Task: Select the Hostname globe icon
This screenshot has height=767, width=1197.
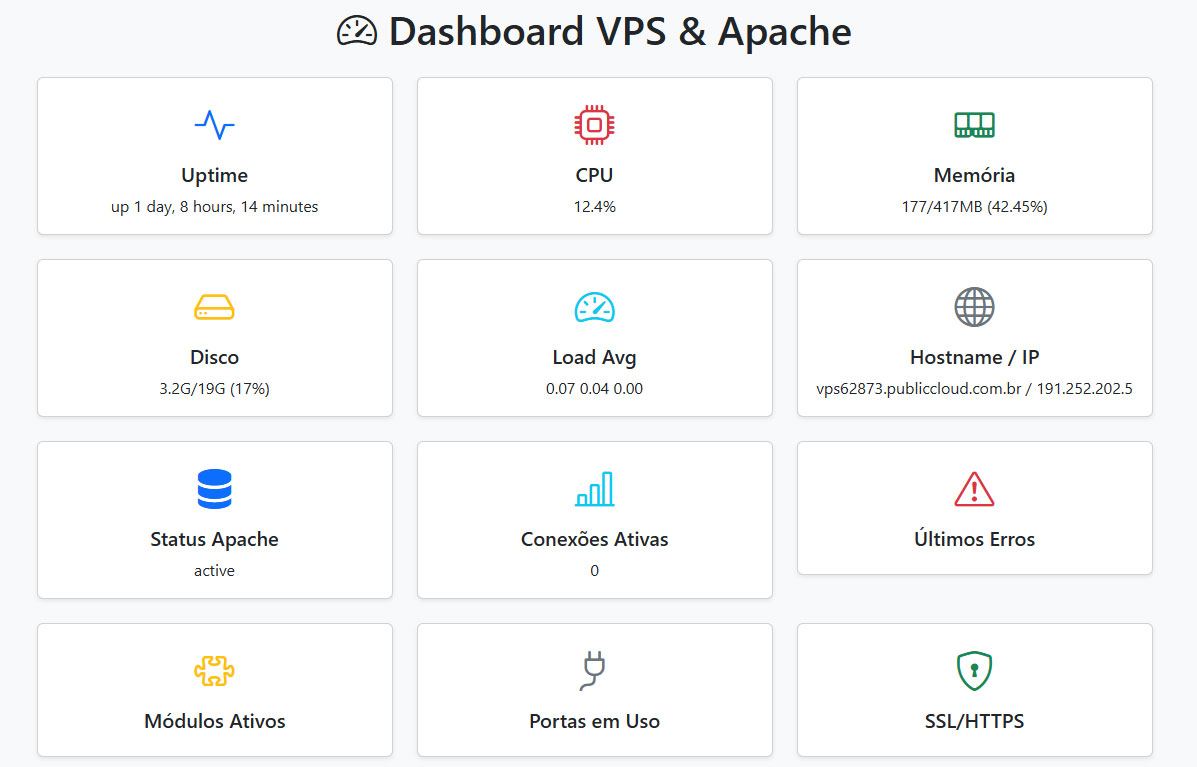Action: pyautogui.click(x=974, y=306)
